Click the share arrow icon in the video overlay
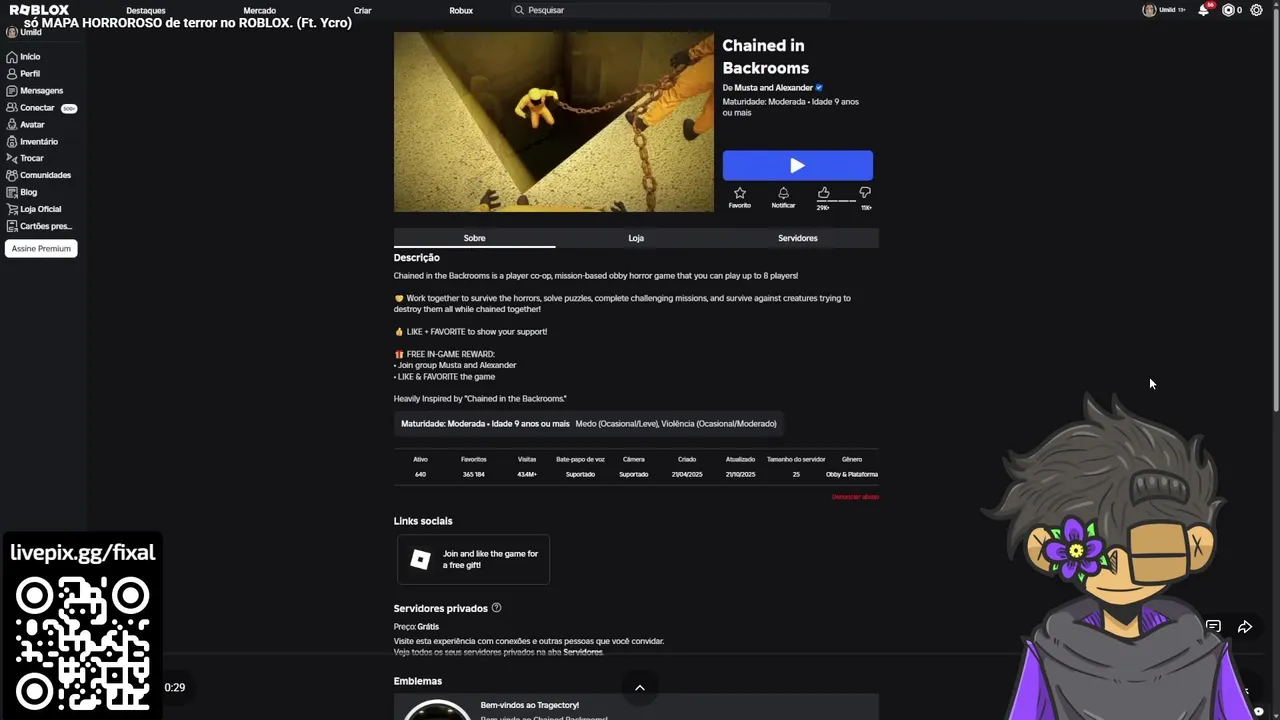Screen dimensions: 1280x720 [x=1245, y=627]
